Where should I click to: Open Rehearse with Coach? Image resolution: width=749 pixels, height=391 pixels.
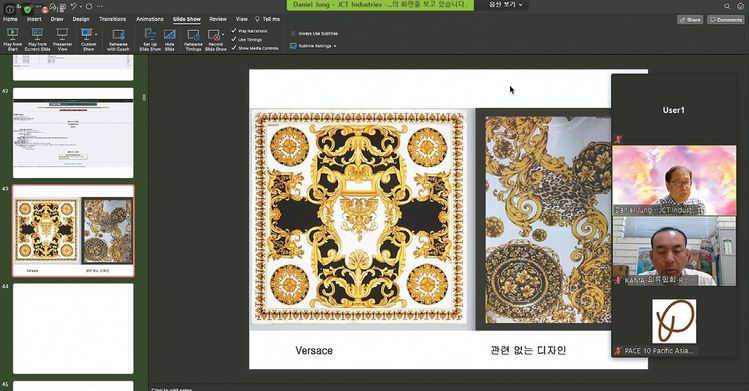tap(118, 39)
